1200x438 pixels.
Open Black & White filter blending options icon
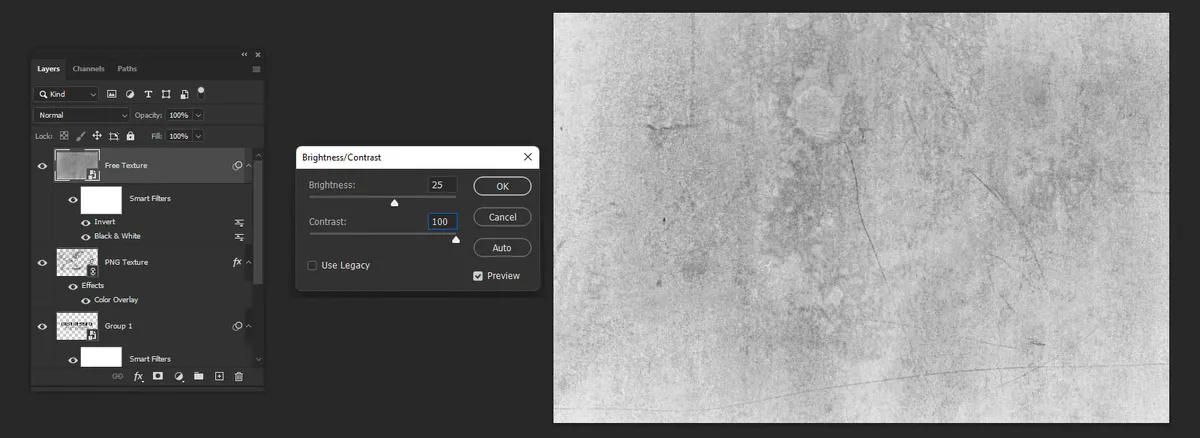click(239, 237)
